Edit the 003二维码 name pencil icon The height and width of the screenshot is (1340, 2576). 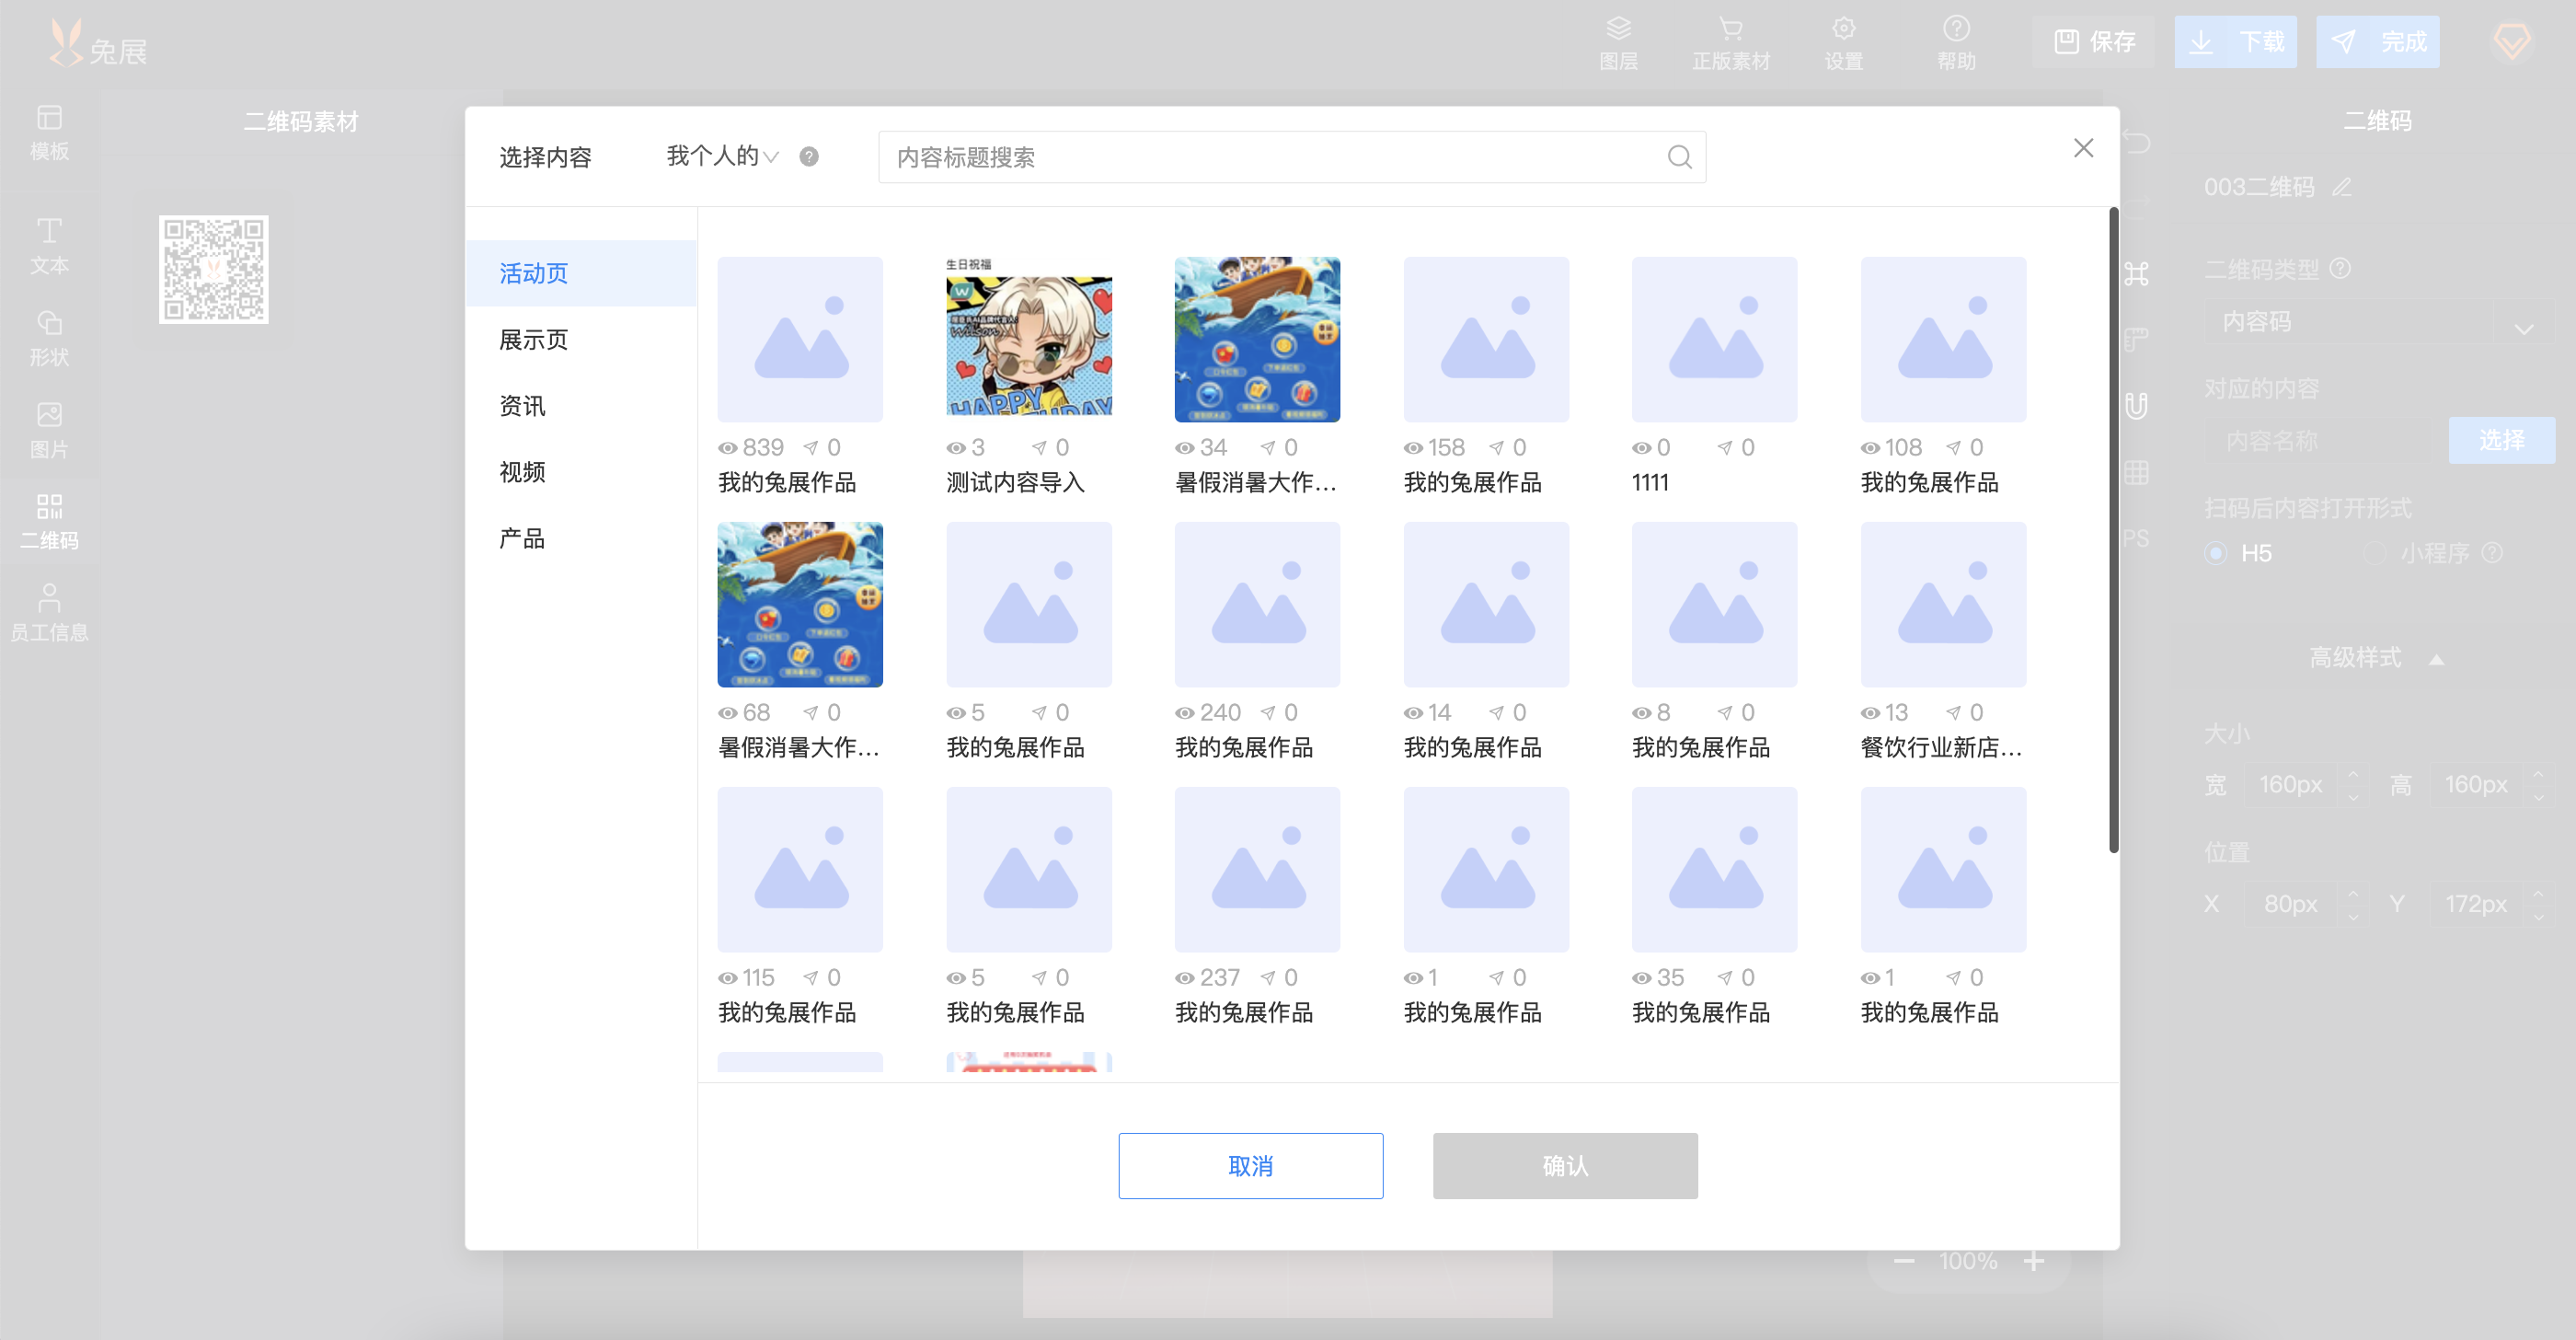2341,187
